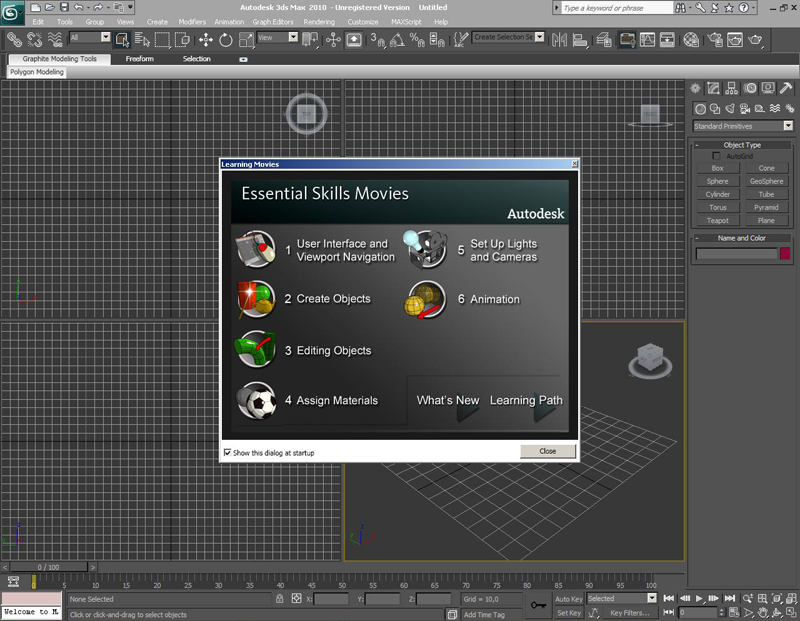Viewport: 800px width, 621px height.
Task: Toggle the Auto Key mode
Action: coord(568,599)
